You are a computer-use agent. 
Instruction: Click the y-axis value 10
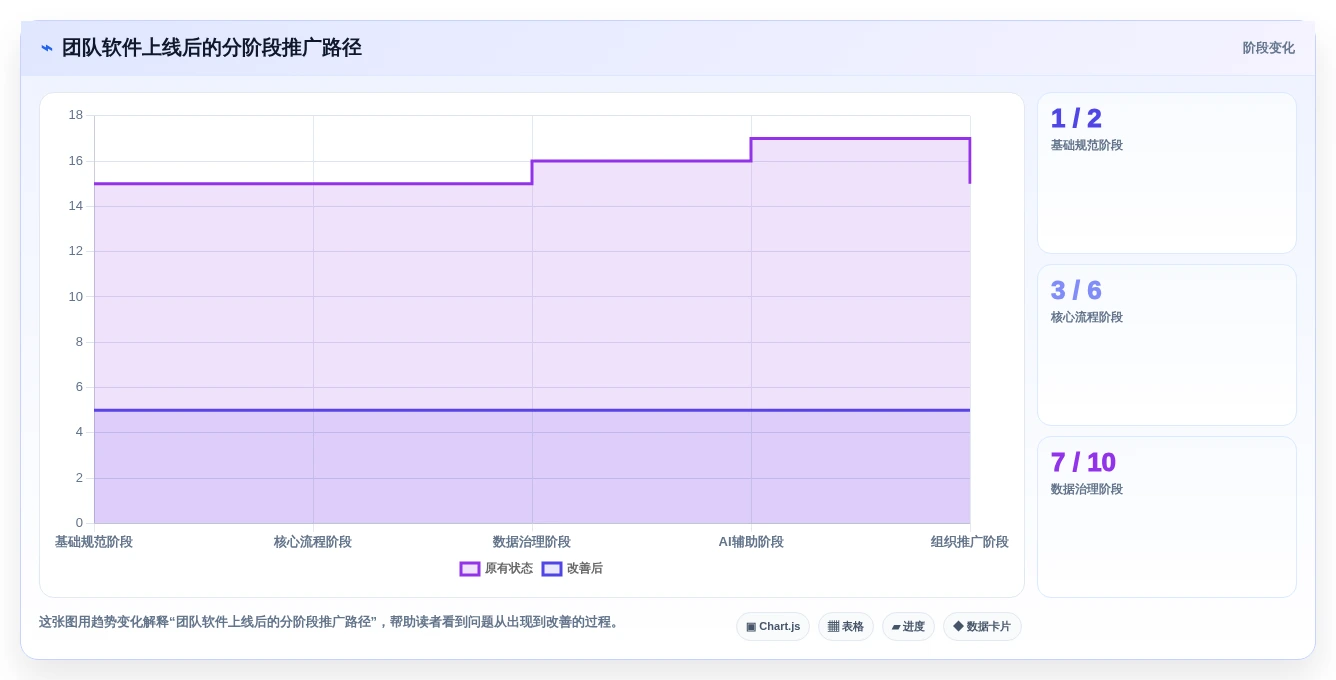[76, 296]
